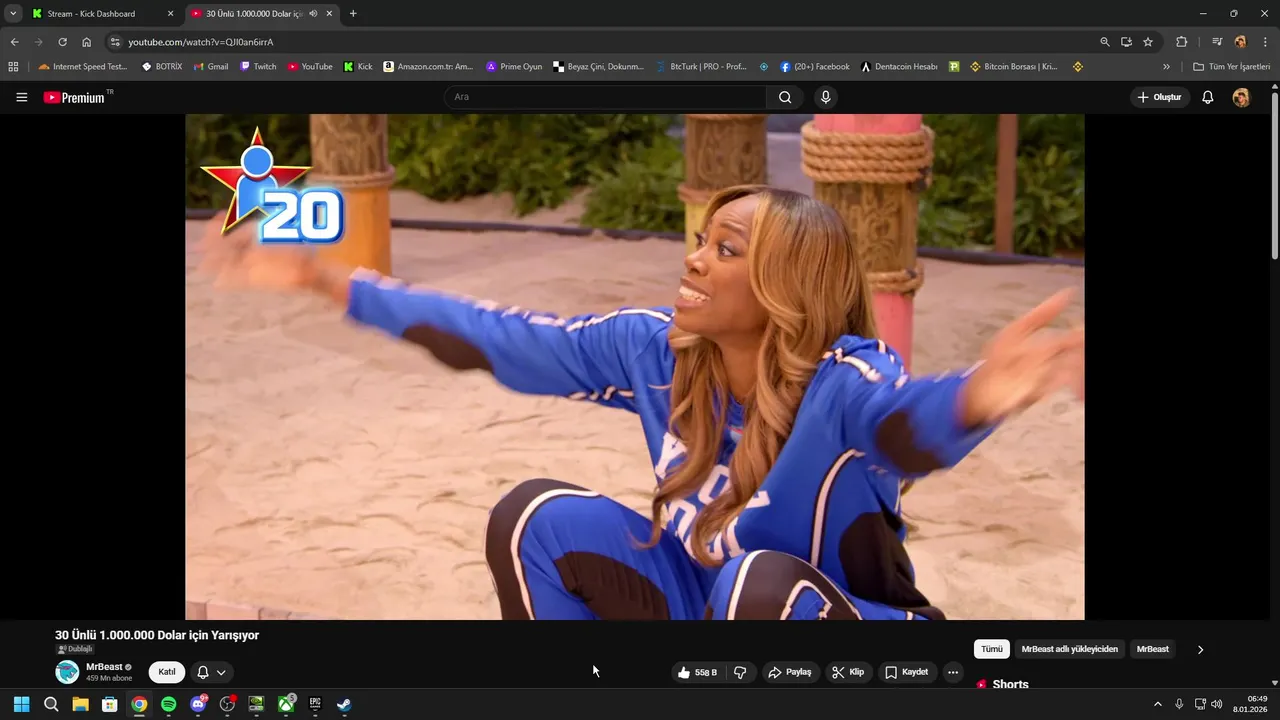Open YouTube account avatar menu
Screen dimensions: 1280x720
[x=1241, y=97]
